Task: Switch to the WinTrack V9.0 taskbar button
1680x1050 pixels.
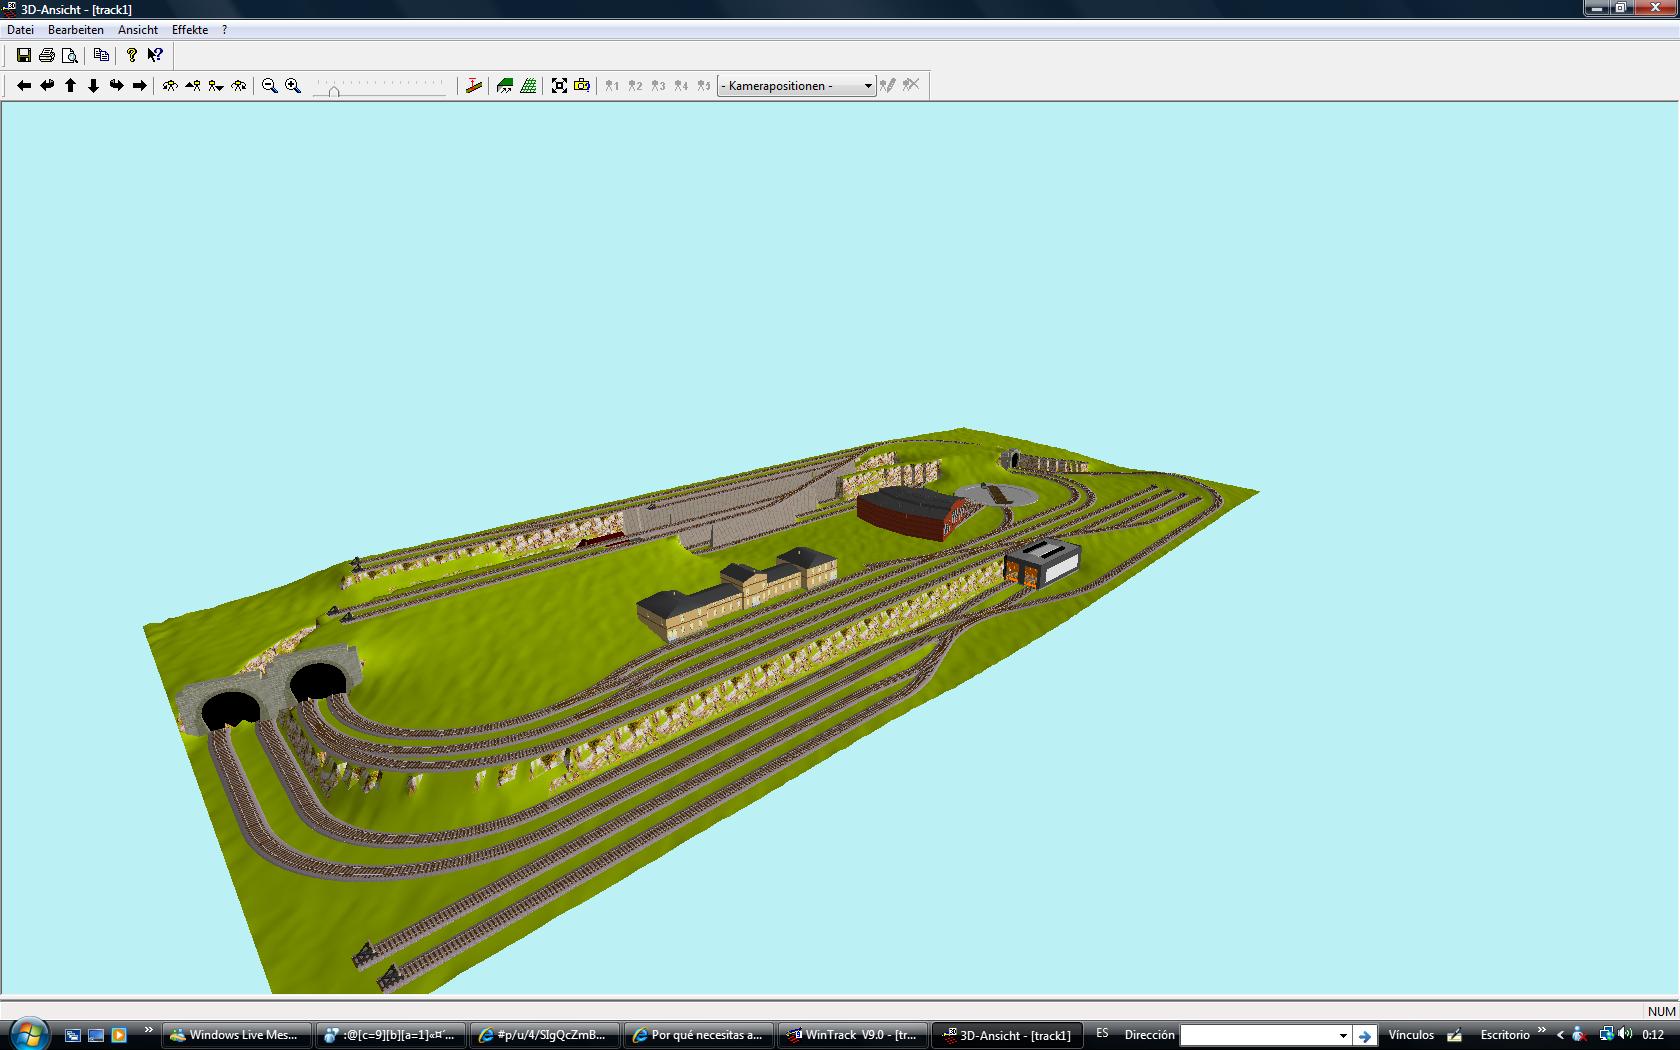Action: tap(853, 1035)
